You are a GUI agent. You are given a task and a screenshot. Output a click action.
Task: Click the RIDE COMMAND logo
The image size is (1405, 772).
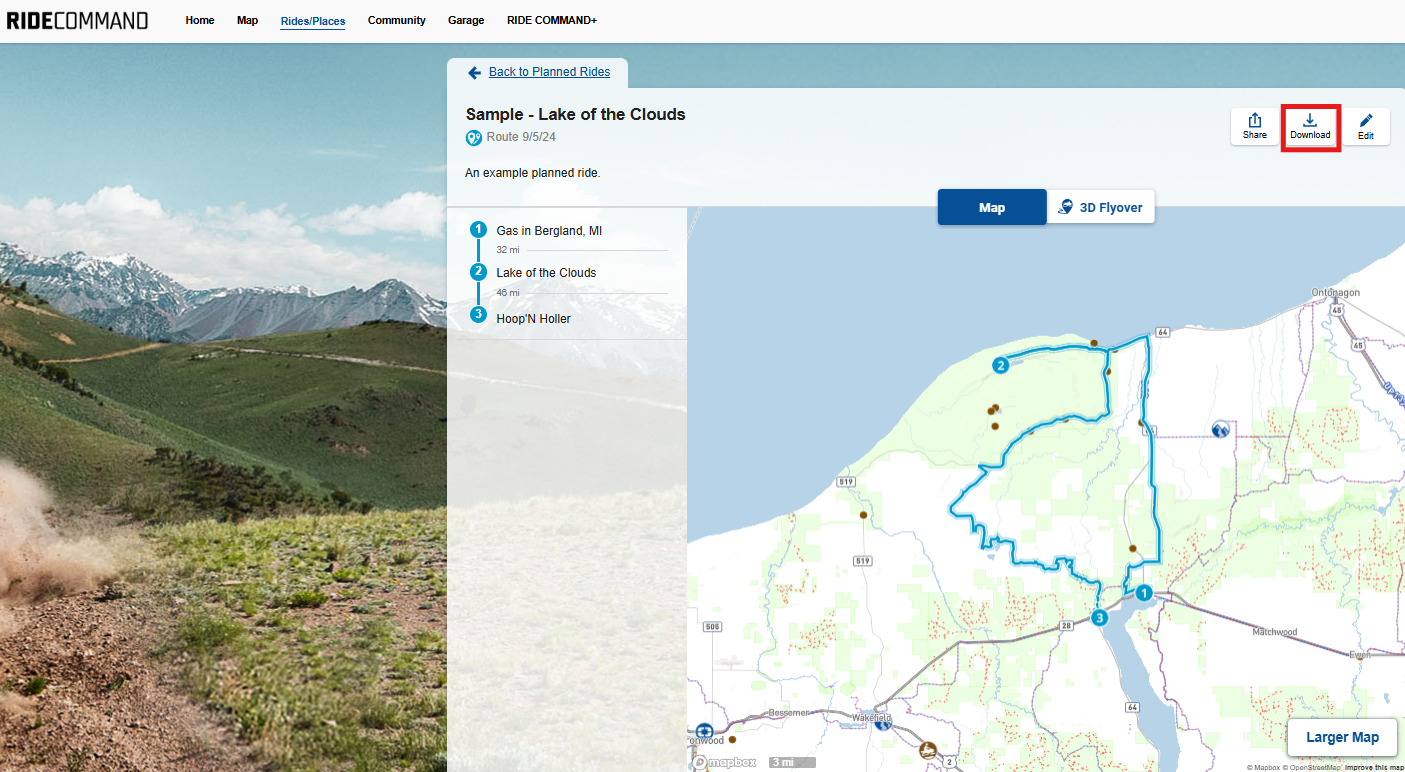pyautogui.click(x=77, y=20)
